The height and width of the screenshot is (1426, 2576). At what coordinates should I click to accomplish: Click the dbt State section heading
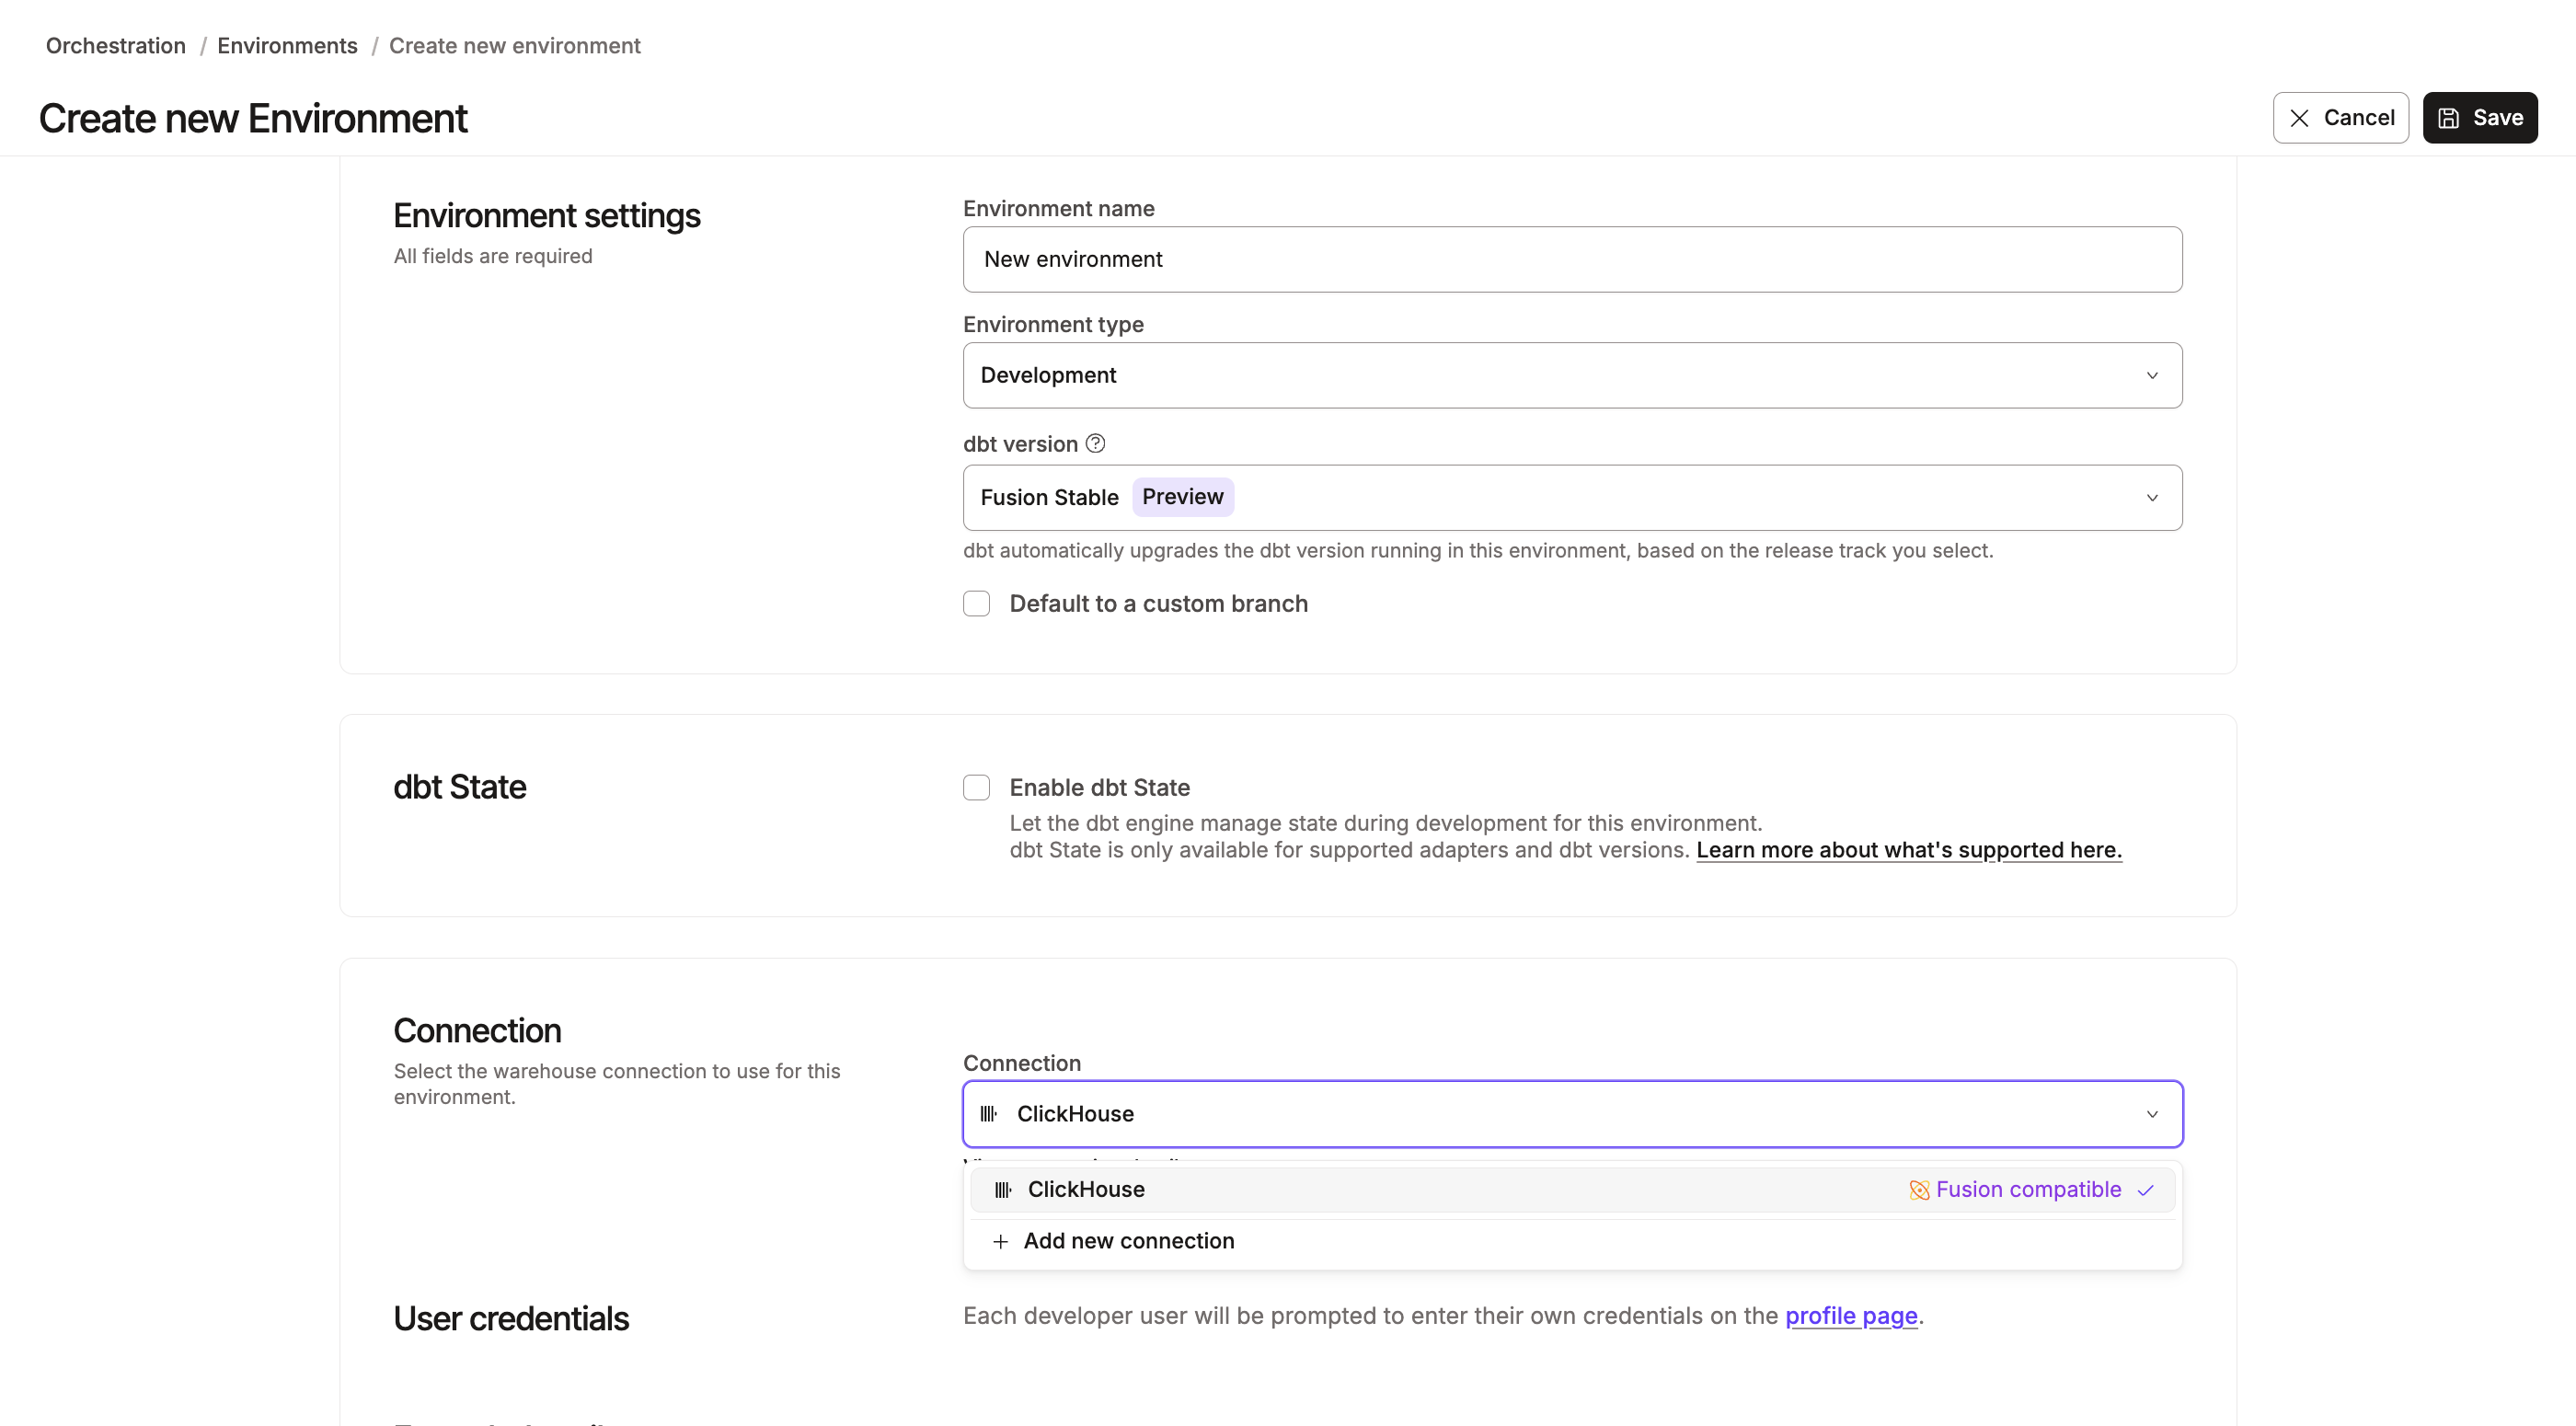459,787
